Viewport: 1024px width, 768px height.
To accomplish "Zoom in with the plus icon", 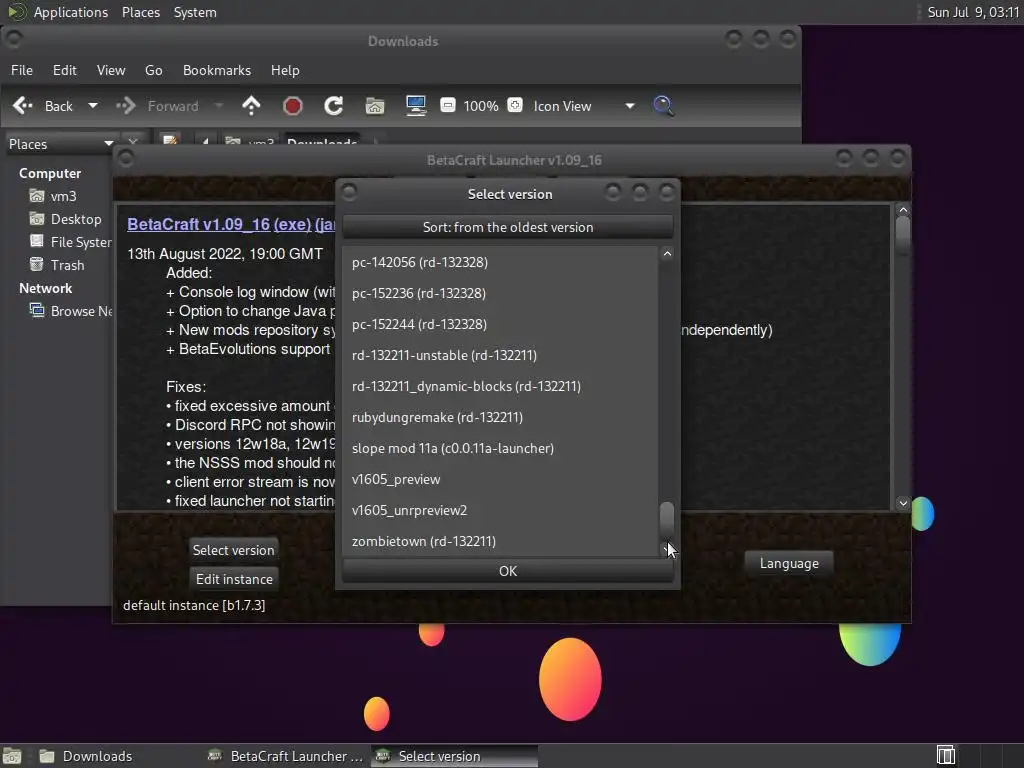I will (x=515, y=105).
